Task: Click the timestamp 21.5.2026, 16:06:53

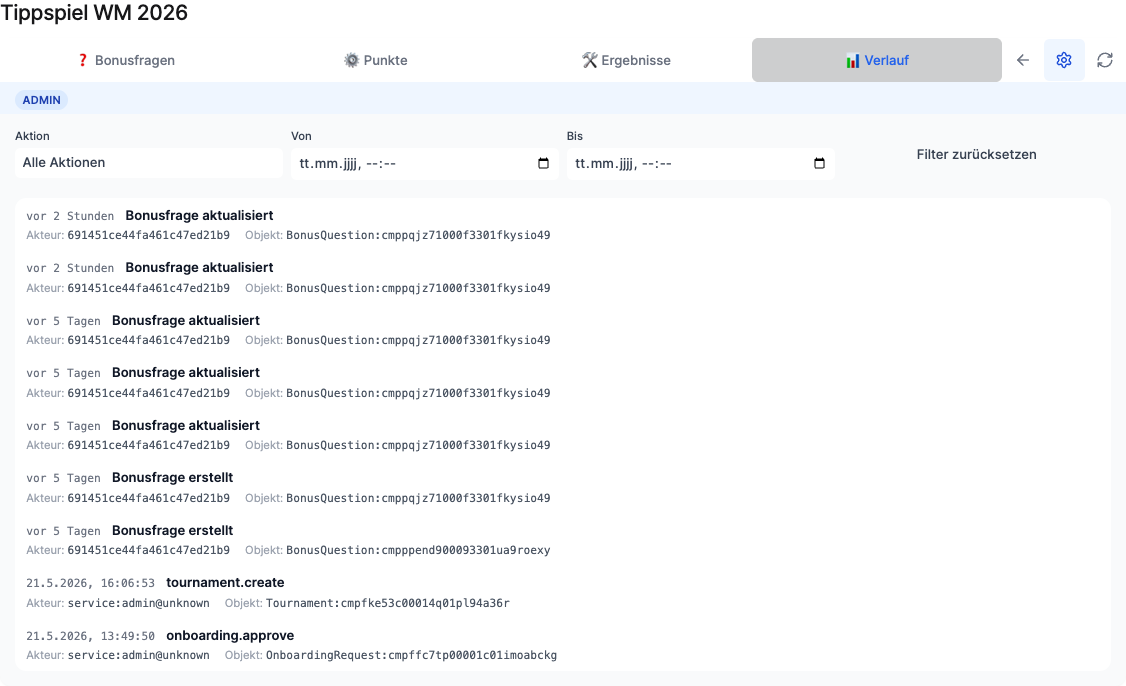Action: pyautogui.click(x=90, y=583)
